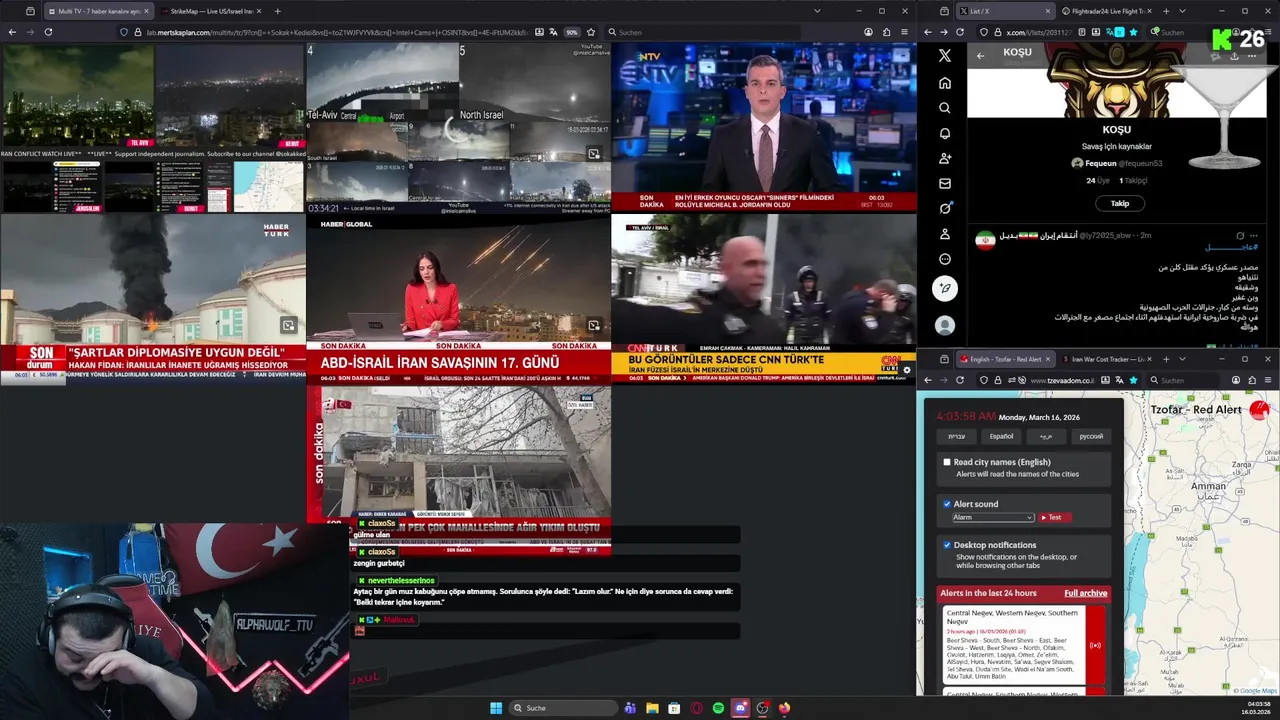Toggle Desktop notifications checkbox
This screenshot has height=720, width=1280.
(947, 545)
